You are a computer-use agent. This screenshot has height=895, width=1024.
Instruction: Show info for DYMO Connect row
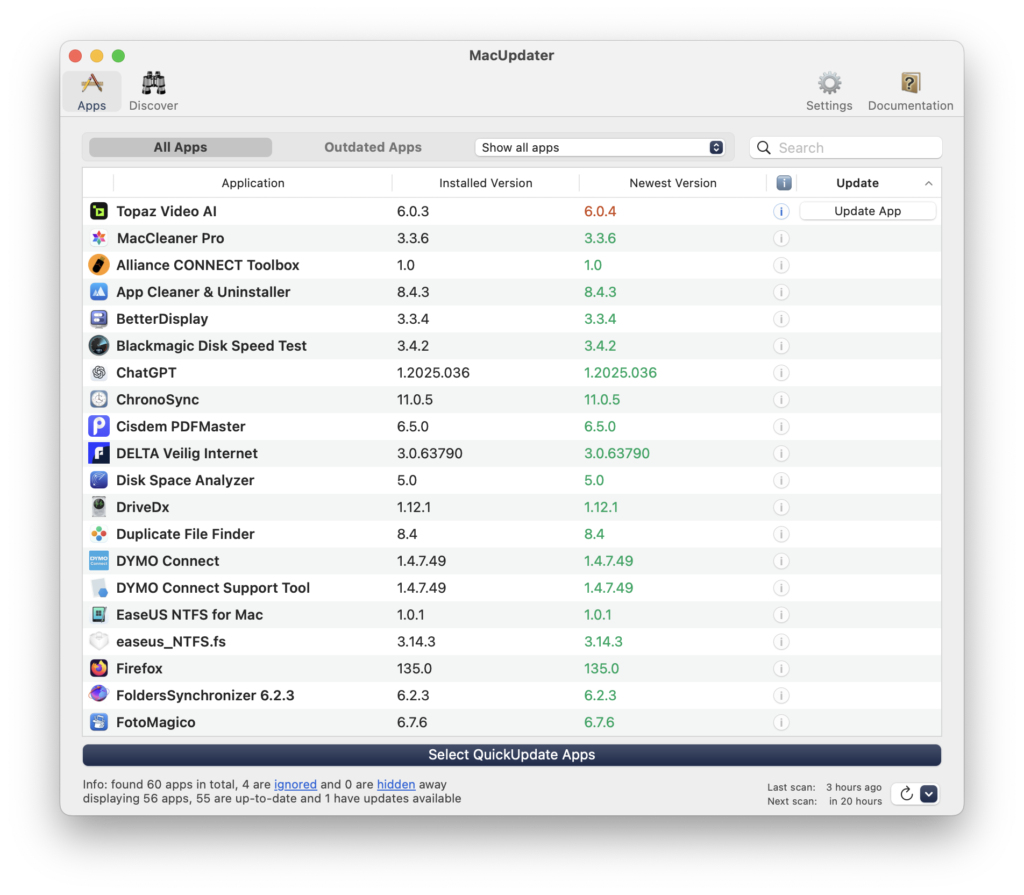coord(781,561)
